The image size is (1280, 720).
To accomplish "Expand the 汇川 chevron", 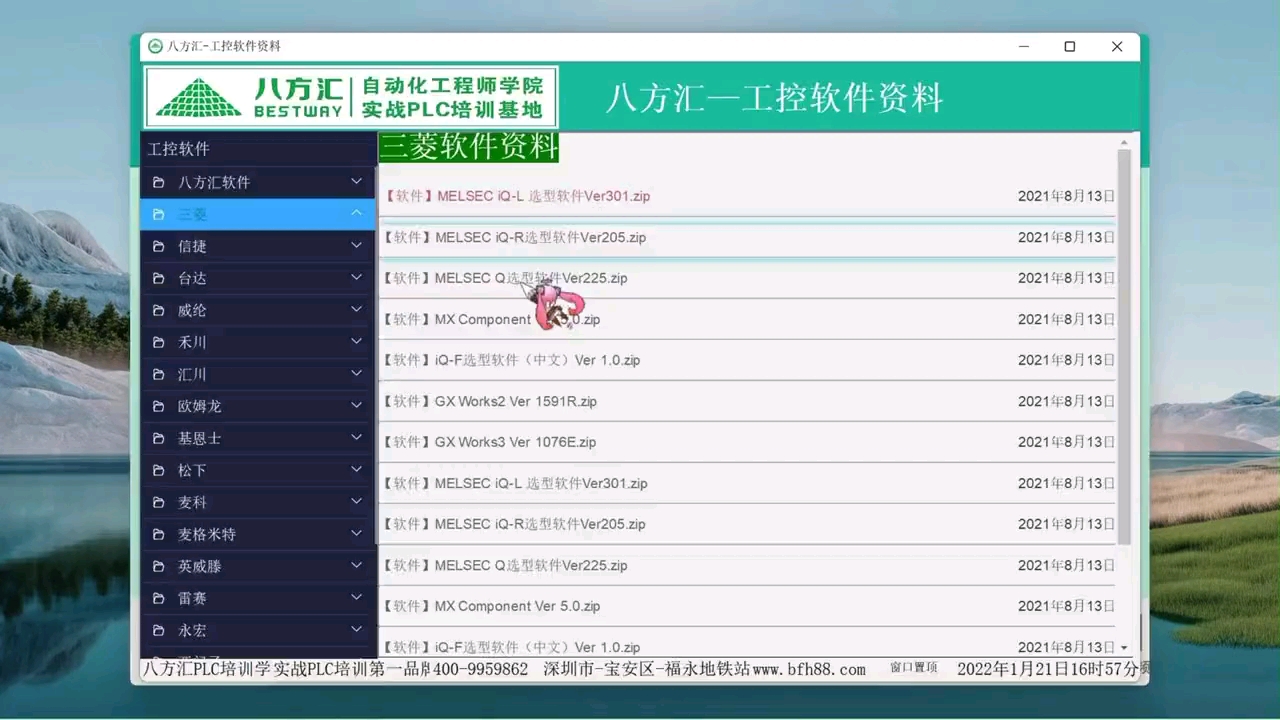I will point(356,373).
